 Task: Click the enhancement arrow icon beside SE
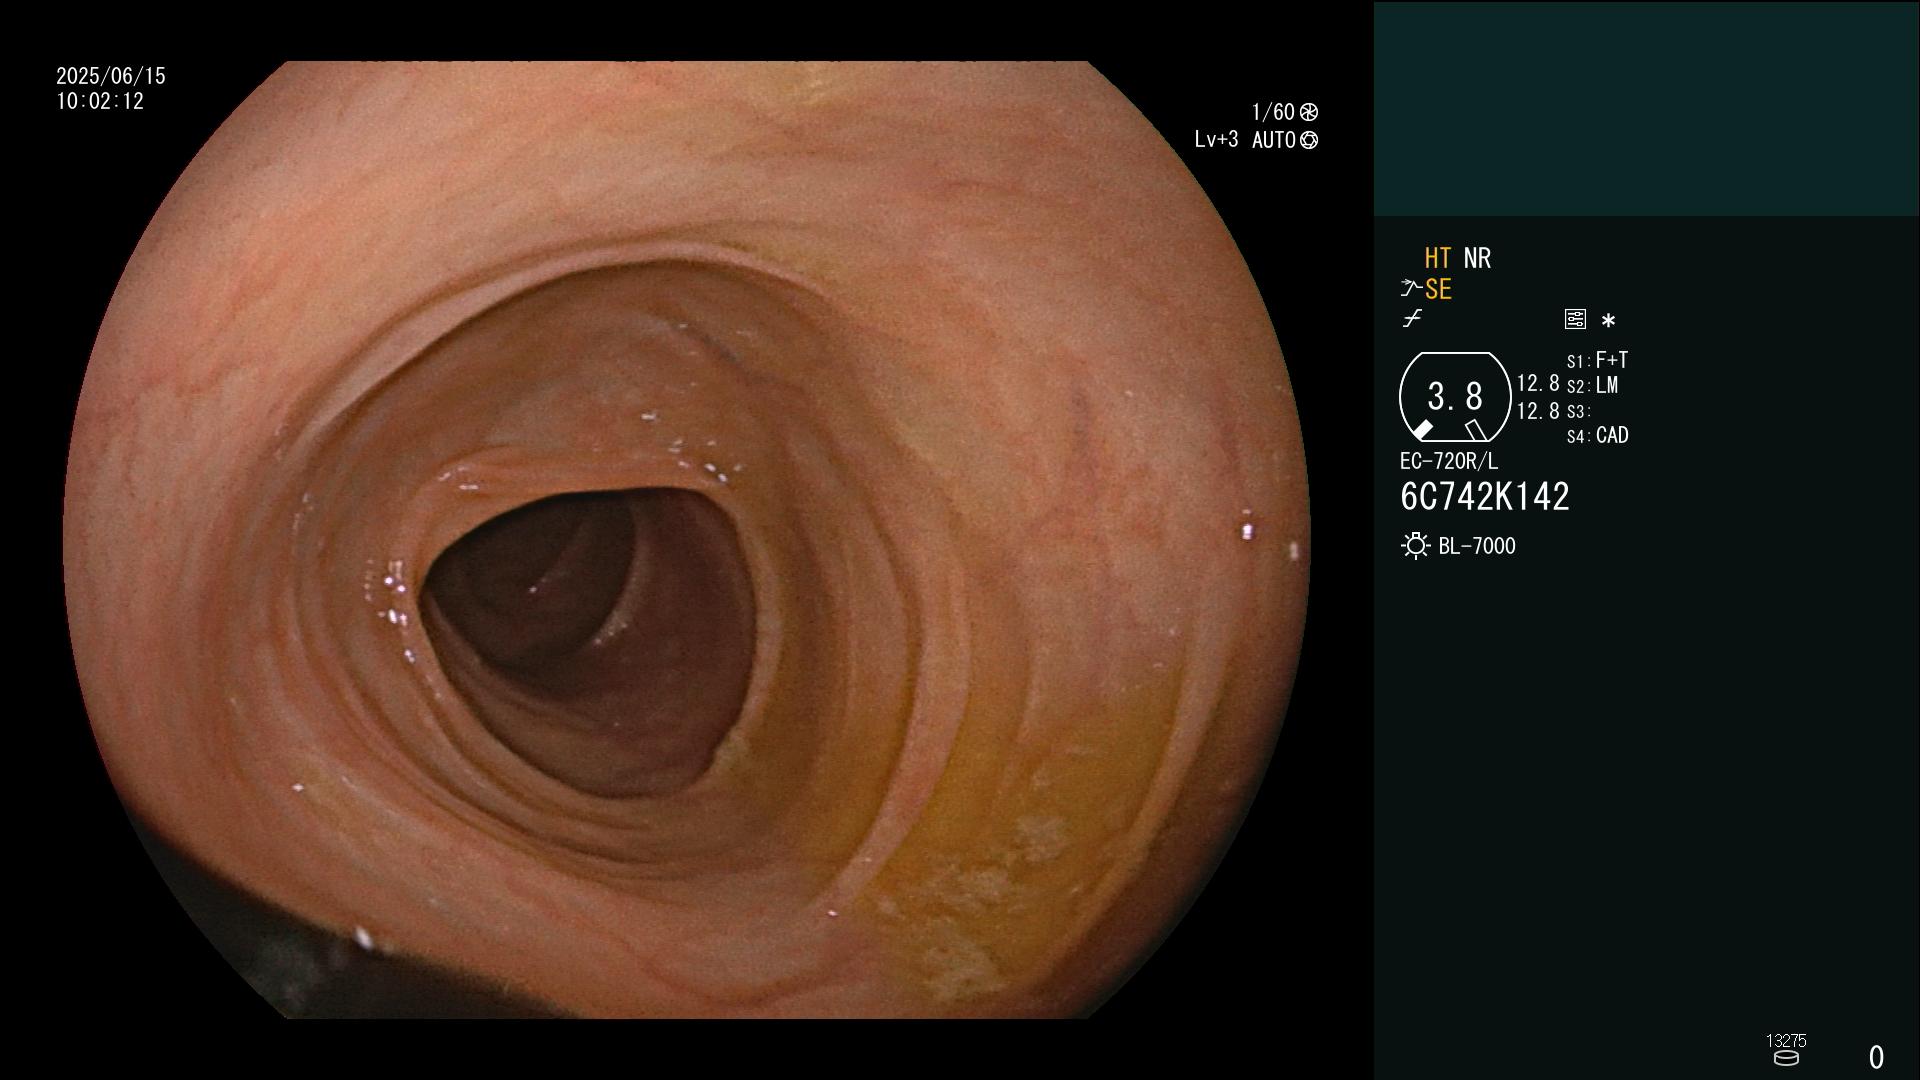(x=1411, y=289)
